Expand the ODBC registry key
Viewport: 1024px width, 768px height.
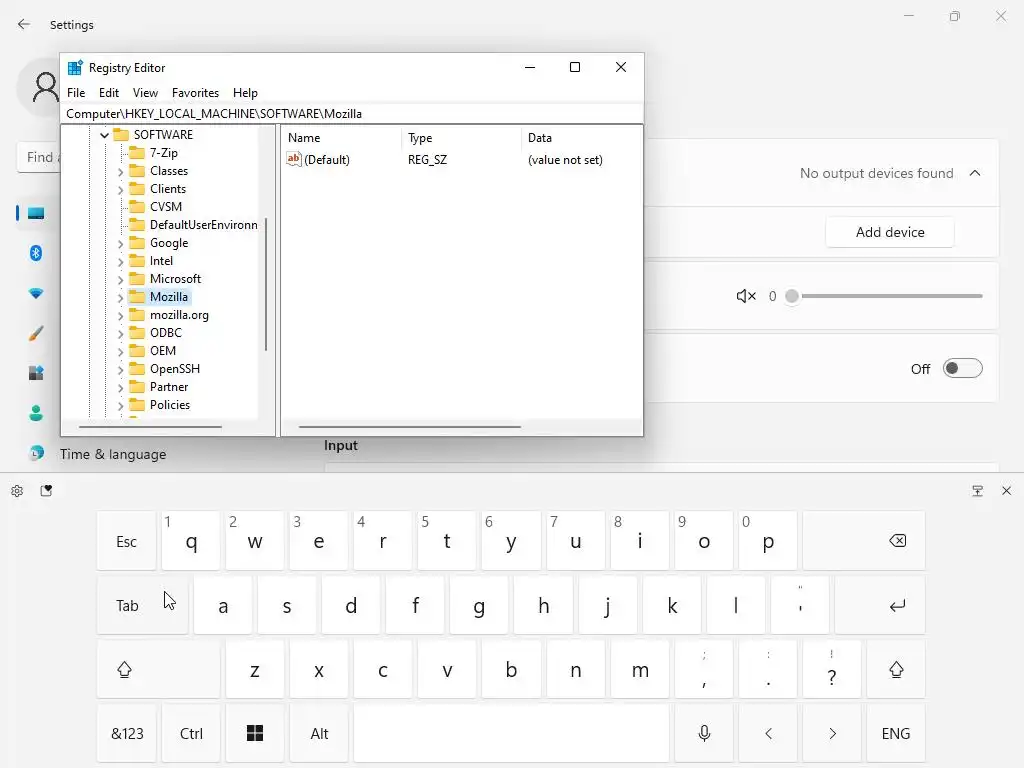[120, 334]
